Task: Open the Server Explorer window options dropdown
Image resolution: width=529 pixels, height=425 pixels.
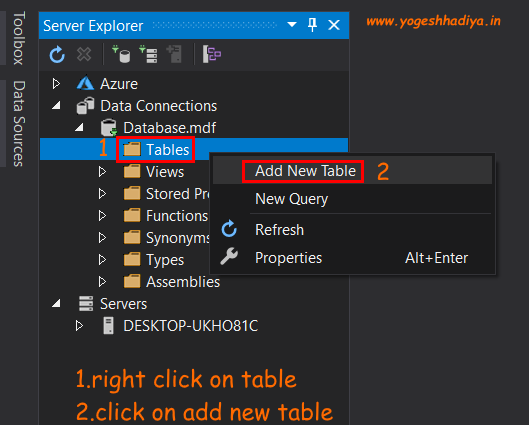Action: 292,25
